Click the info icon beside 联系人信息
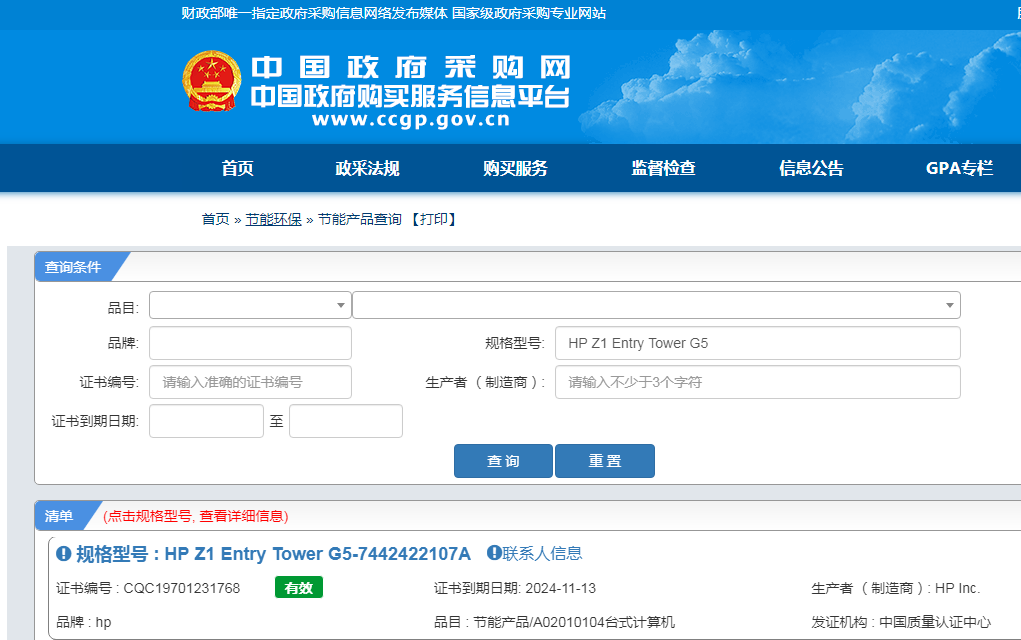1021x640 pixels. tap(494, 553)
